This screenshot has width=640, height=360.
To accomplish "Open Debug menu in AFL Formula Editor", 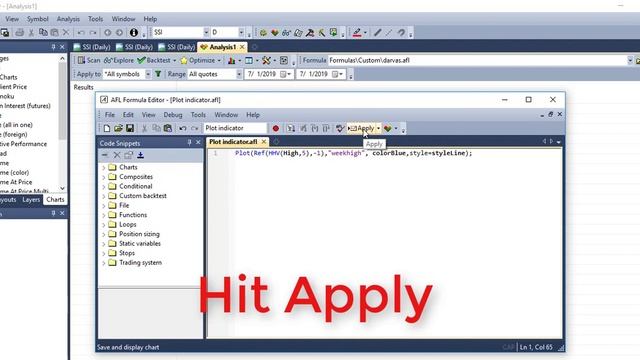I will (173, 115).
